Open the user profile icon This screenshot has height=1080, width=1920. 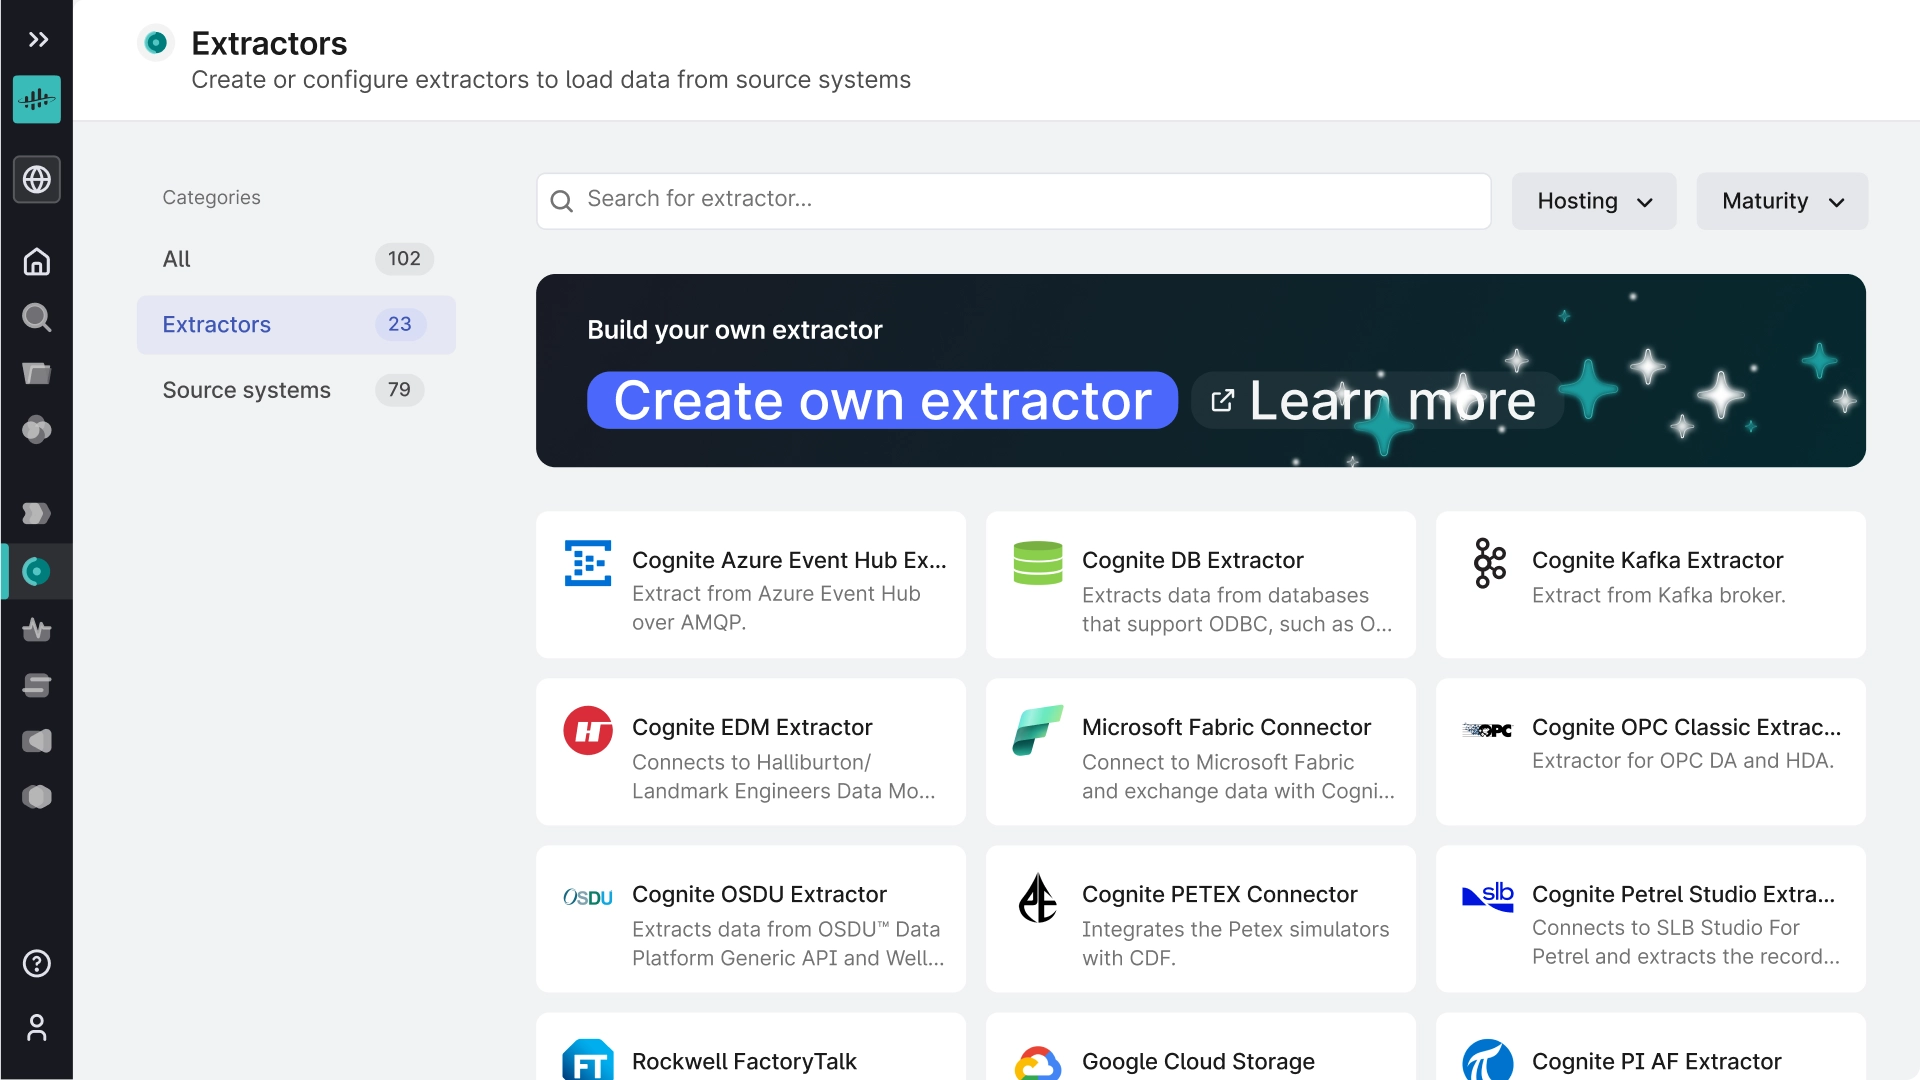coord(37,1027)
